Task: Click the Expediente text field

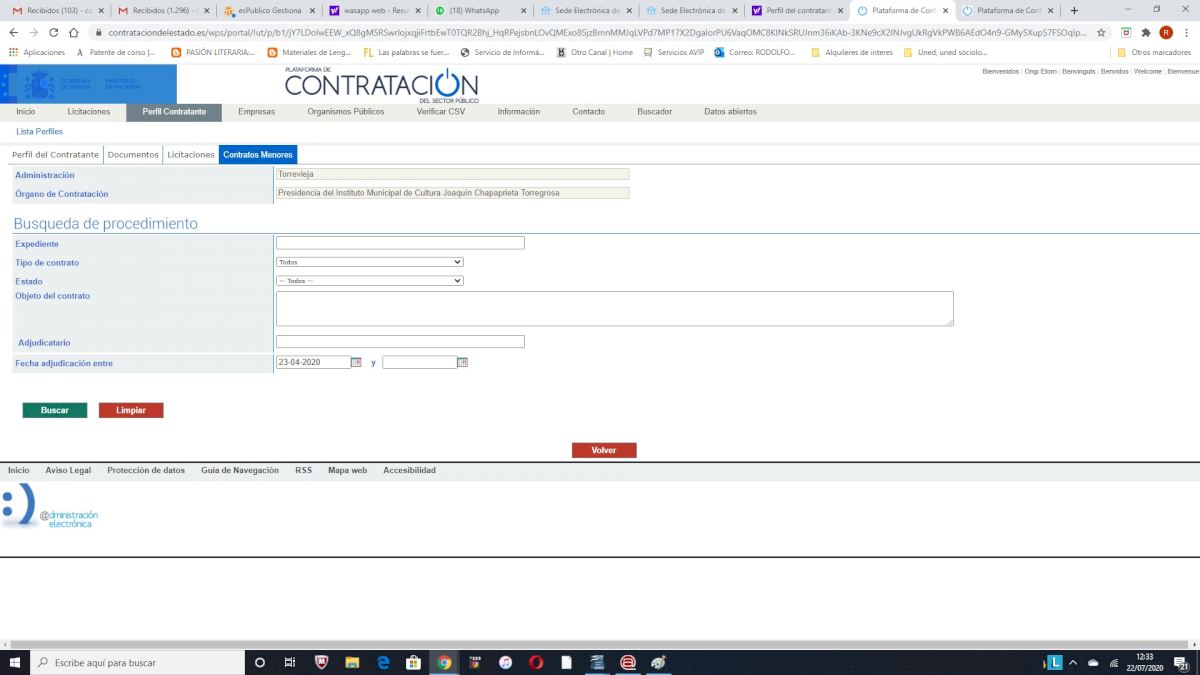Action: click(x=400, y=243)
